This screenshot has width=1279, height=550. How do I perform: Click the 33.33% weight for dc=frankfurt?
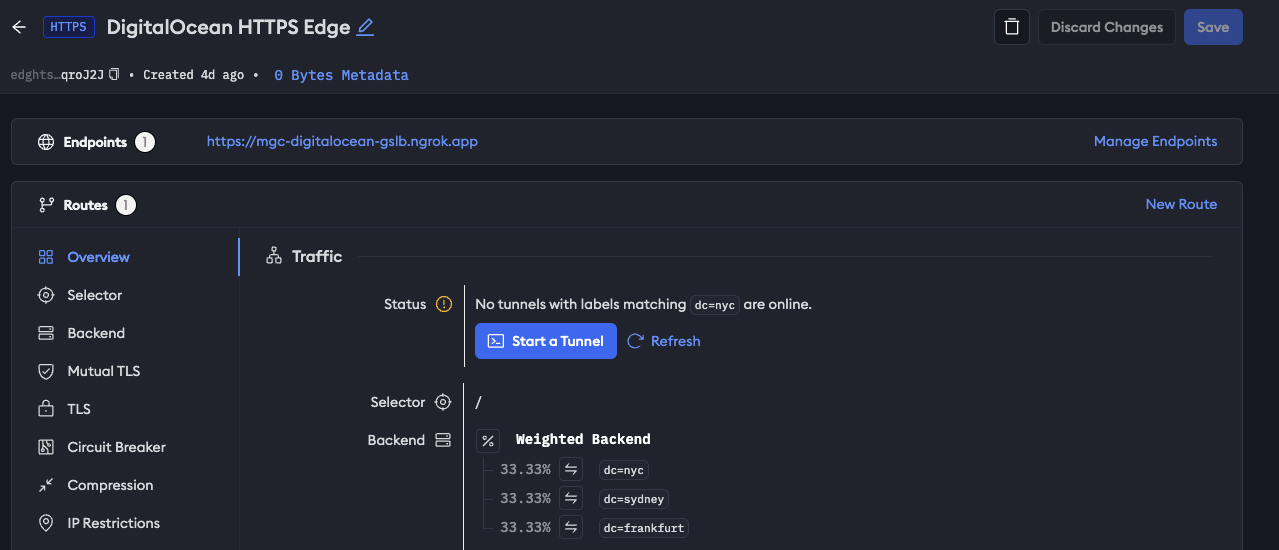coord(525,527)
